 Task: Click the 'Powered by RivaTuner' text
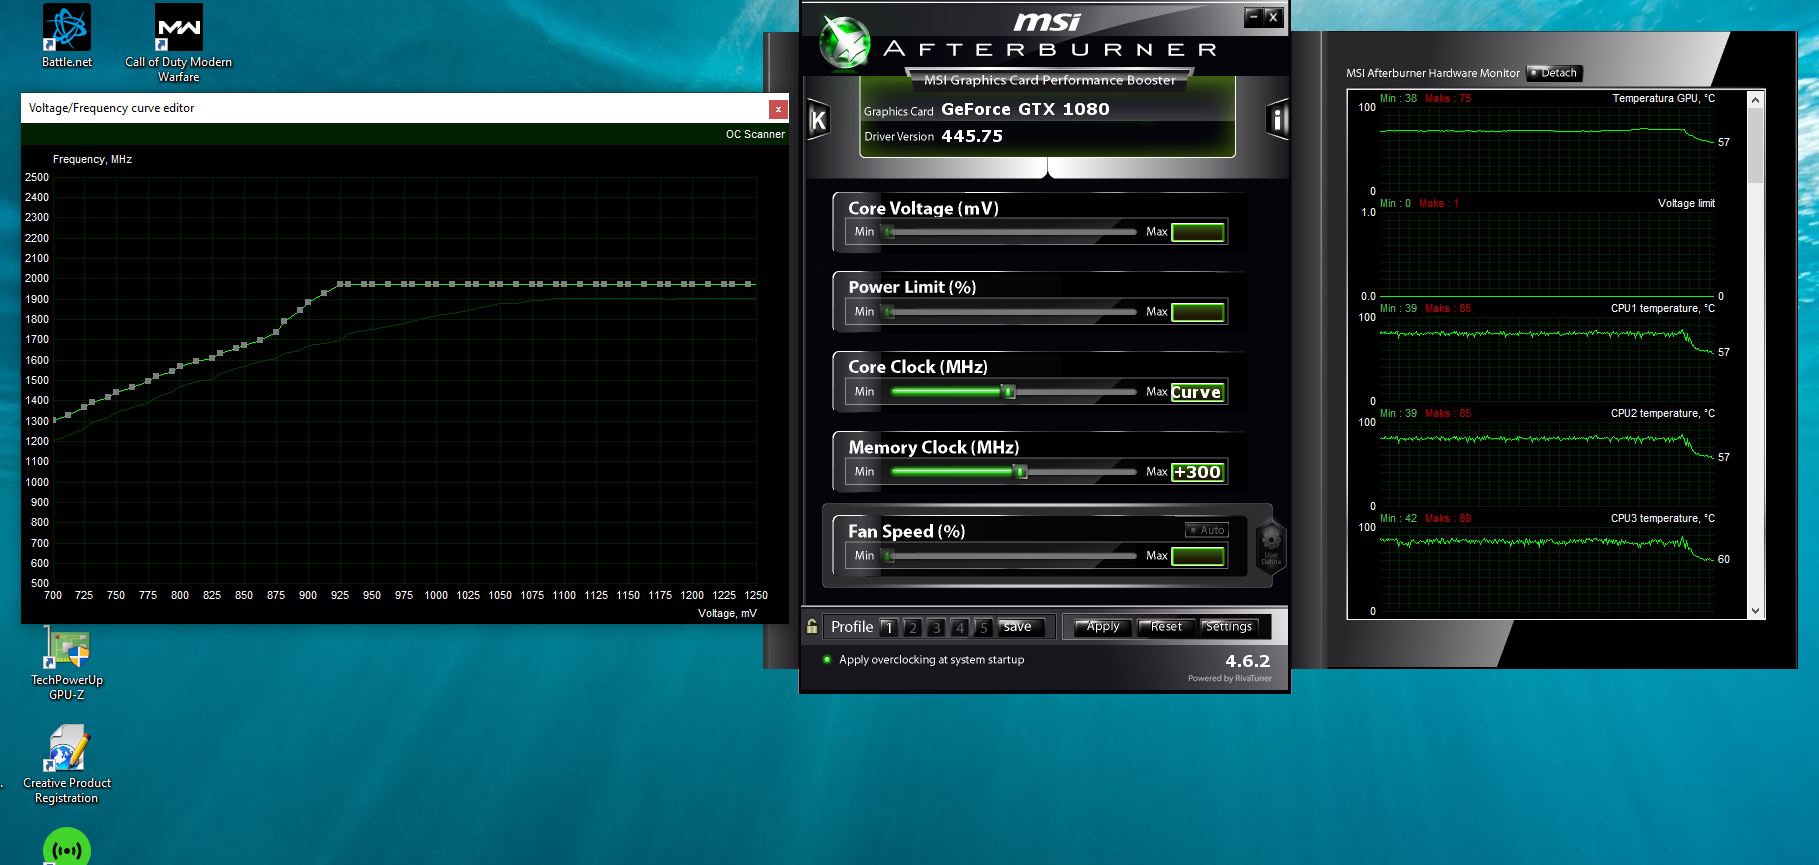pos(1229,678)
